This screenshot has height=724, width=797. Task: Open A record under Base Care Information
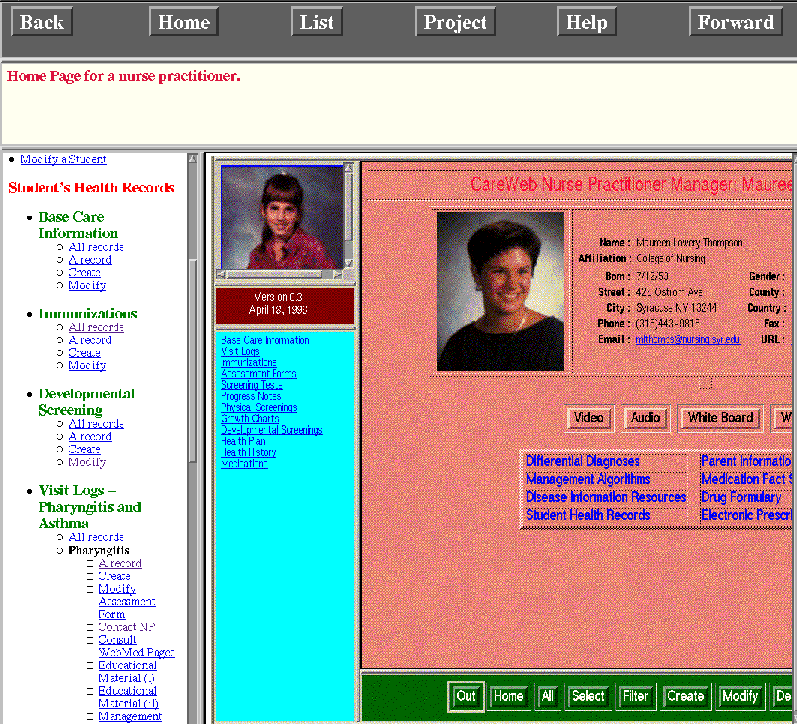pos(90,260)
